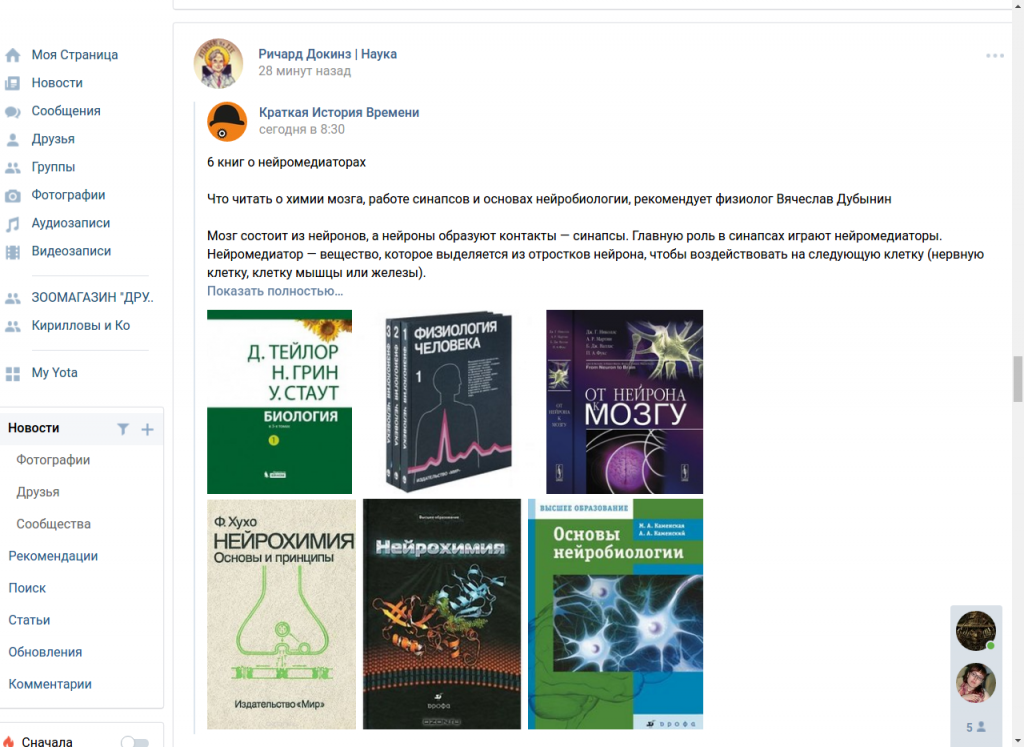Select the Комментарии news section
This screenshot has width=1024, height=747.
click(50, 684)
